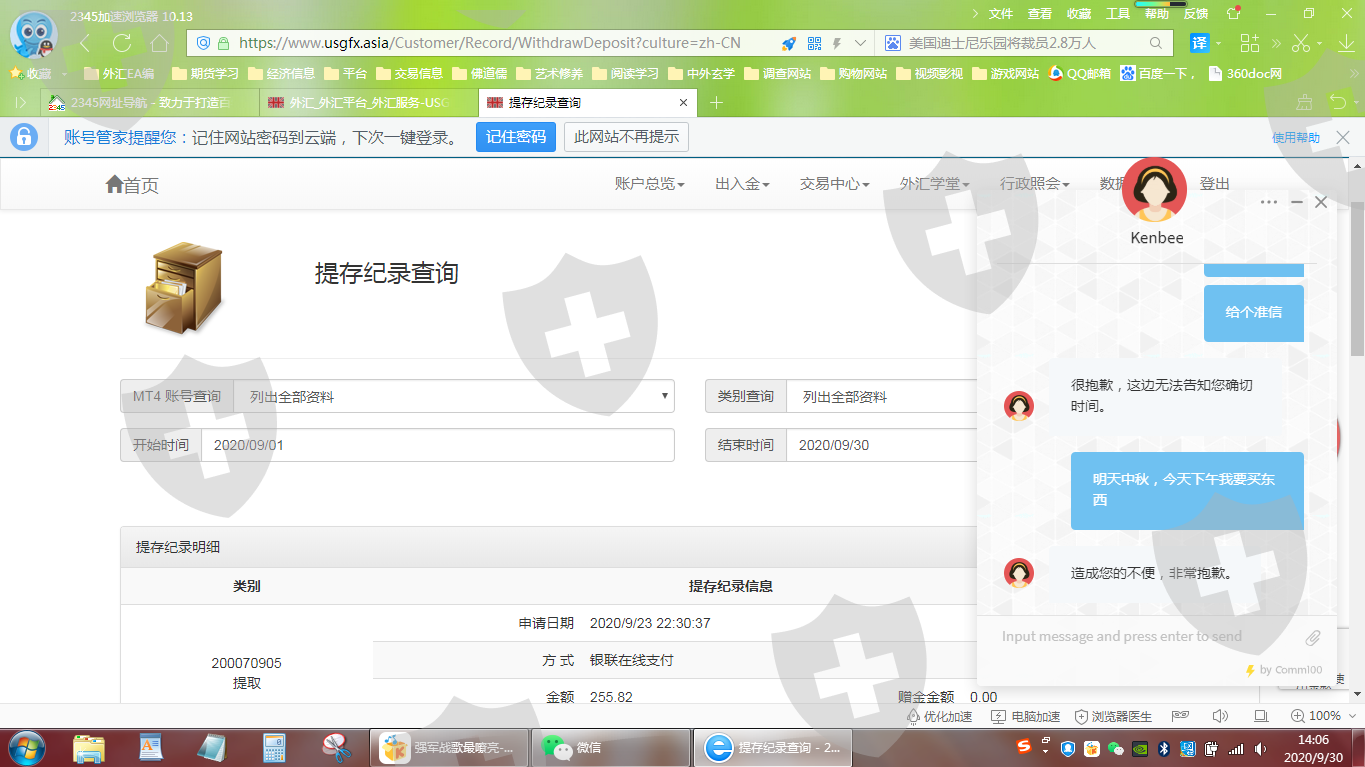Open chat options three-dots menu

(x=1269, y=202)
